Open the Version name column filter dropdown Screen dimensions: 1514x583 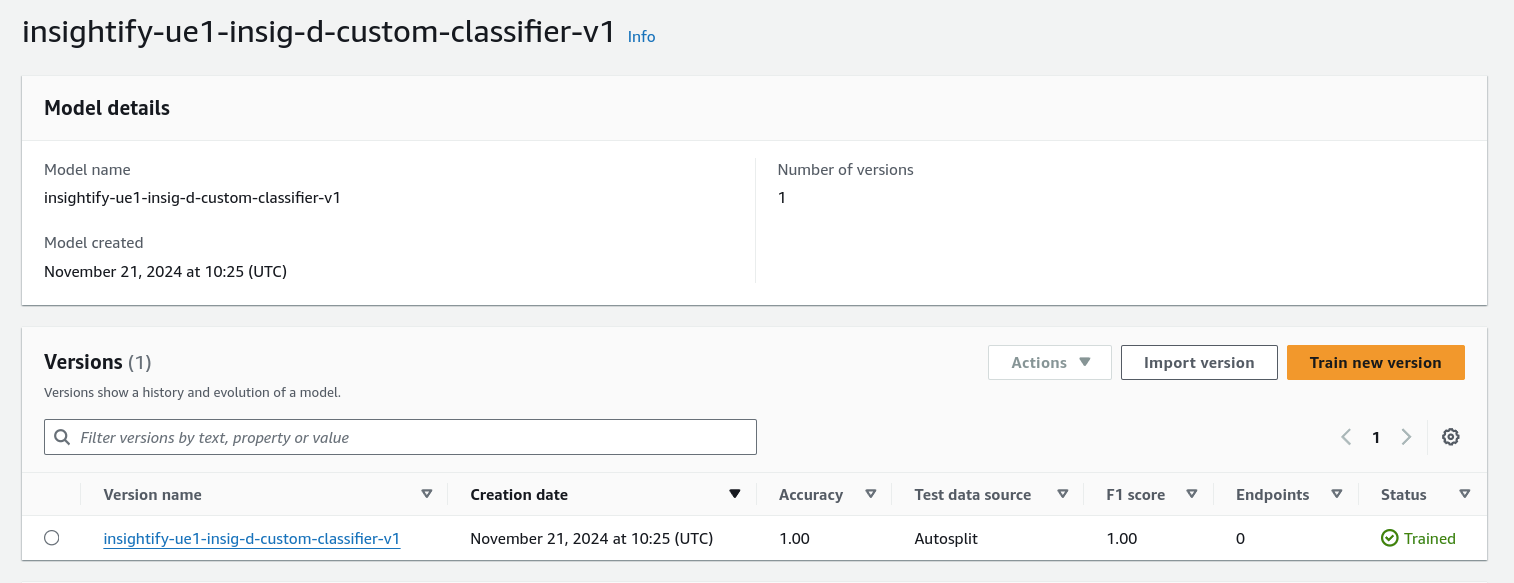point(427,494)
